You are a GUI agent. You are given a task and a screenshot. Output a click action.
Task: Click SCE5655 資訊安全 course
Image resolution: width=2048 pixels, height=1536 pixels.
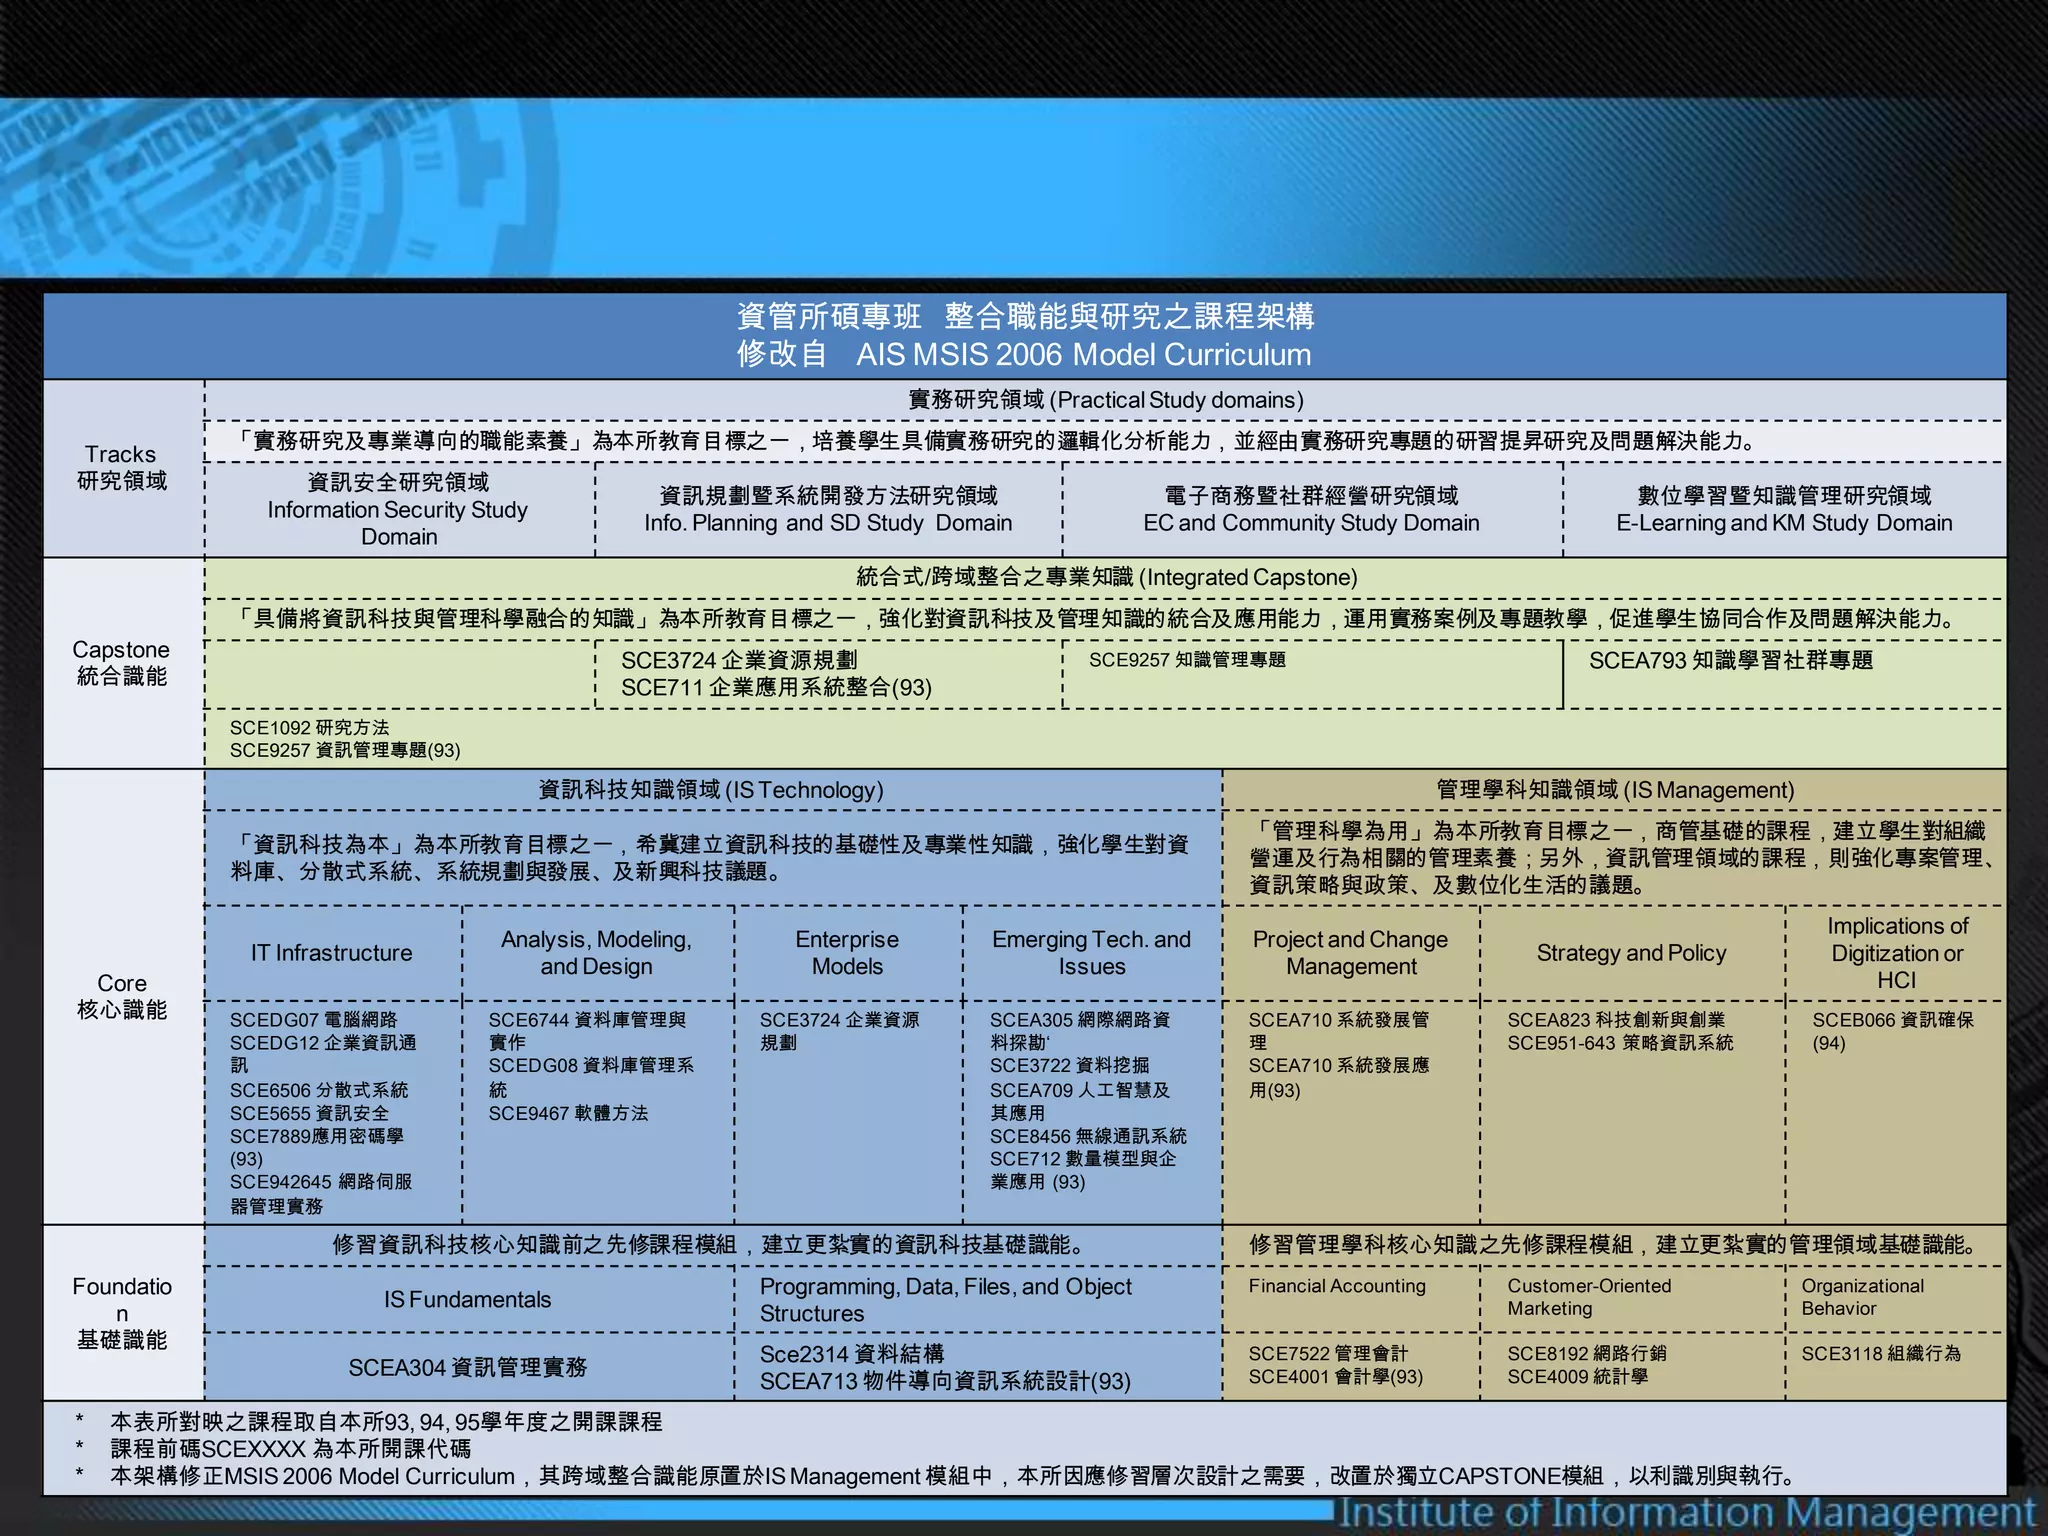[309, 1113]
